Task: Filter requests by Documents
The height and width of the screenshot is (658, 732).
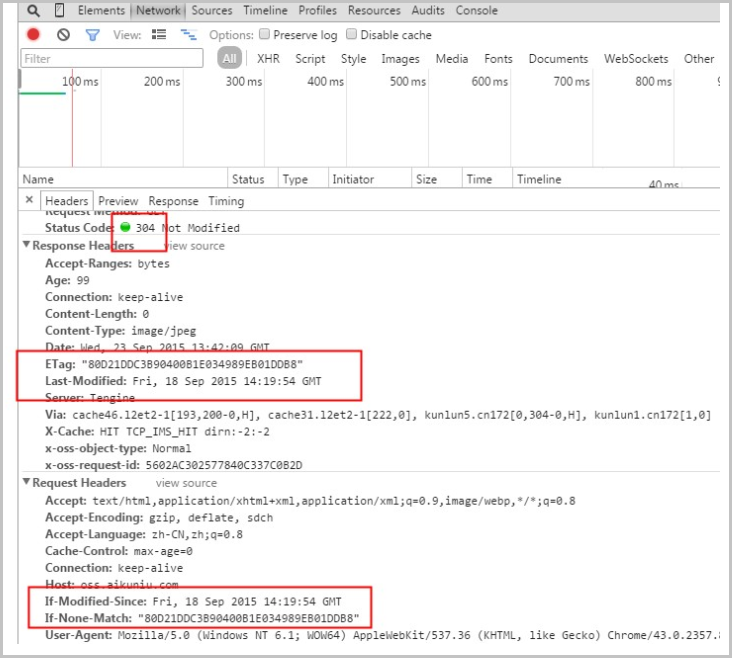Action: pos(558,59)
